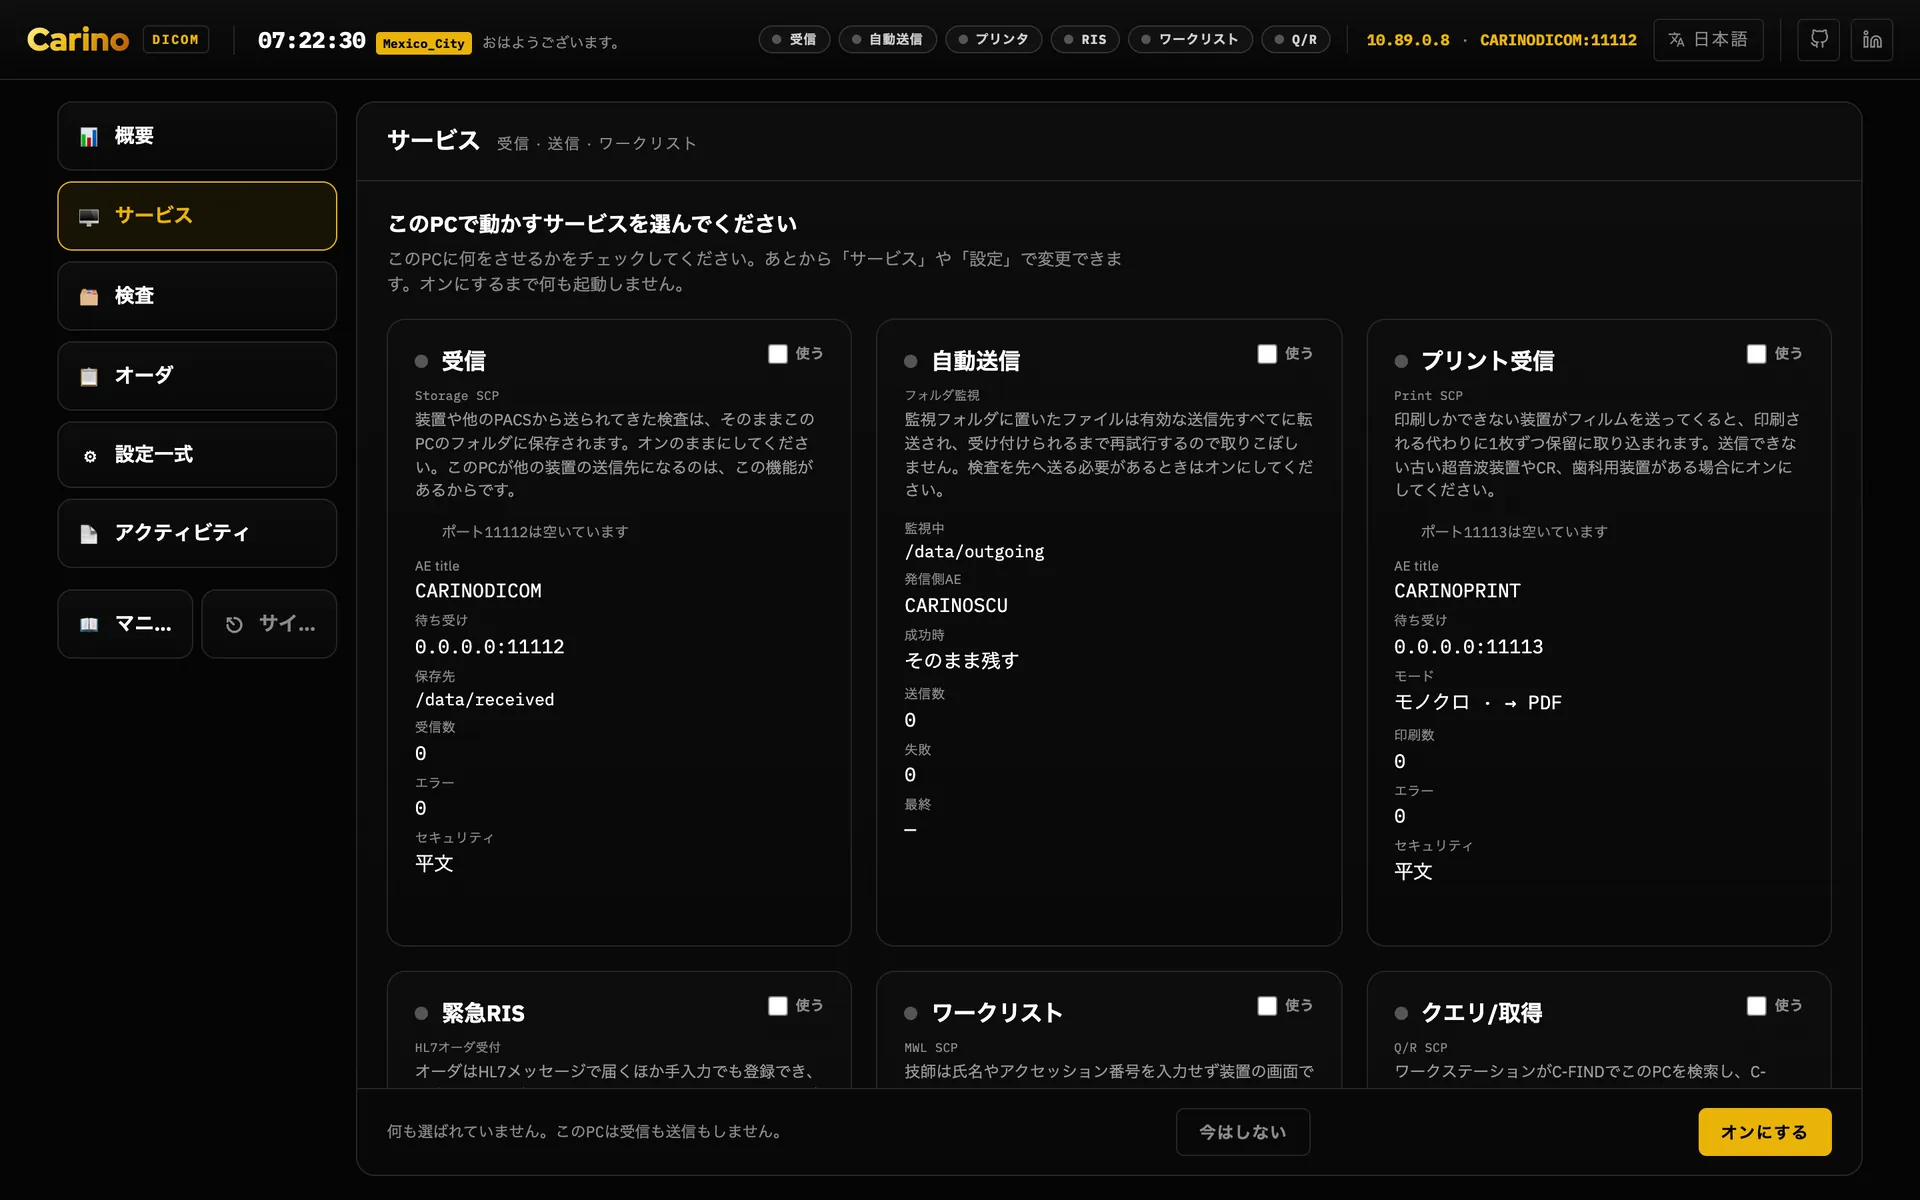Click the cycle refresh icon
Image resolution: width=1920 pixels, height=1200 pixels.
pyautogui.click(x=234, y=624)
